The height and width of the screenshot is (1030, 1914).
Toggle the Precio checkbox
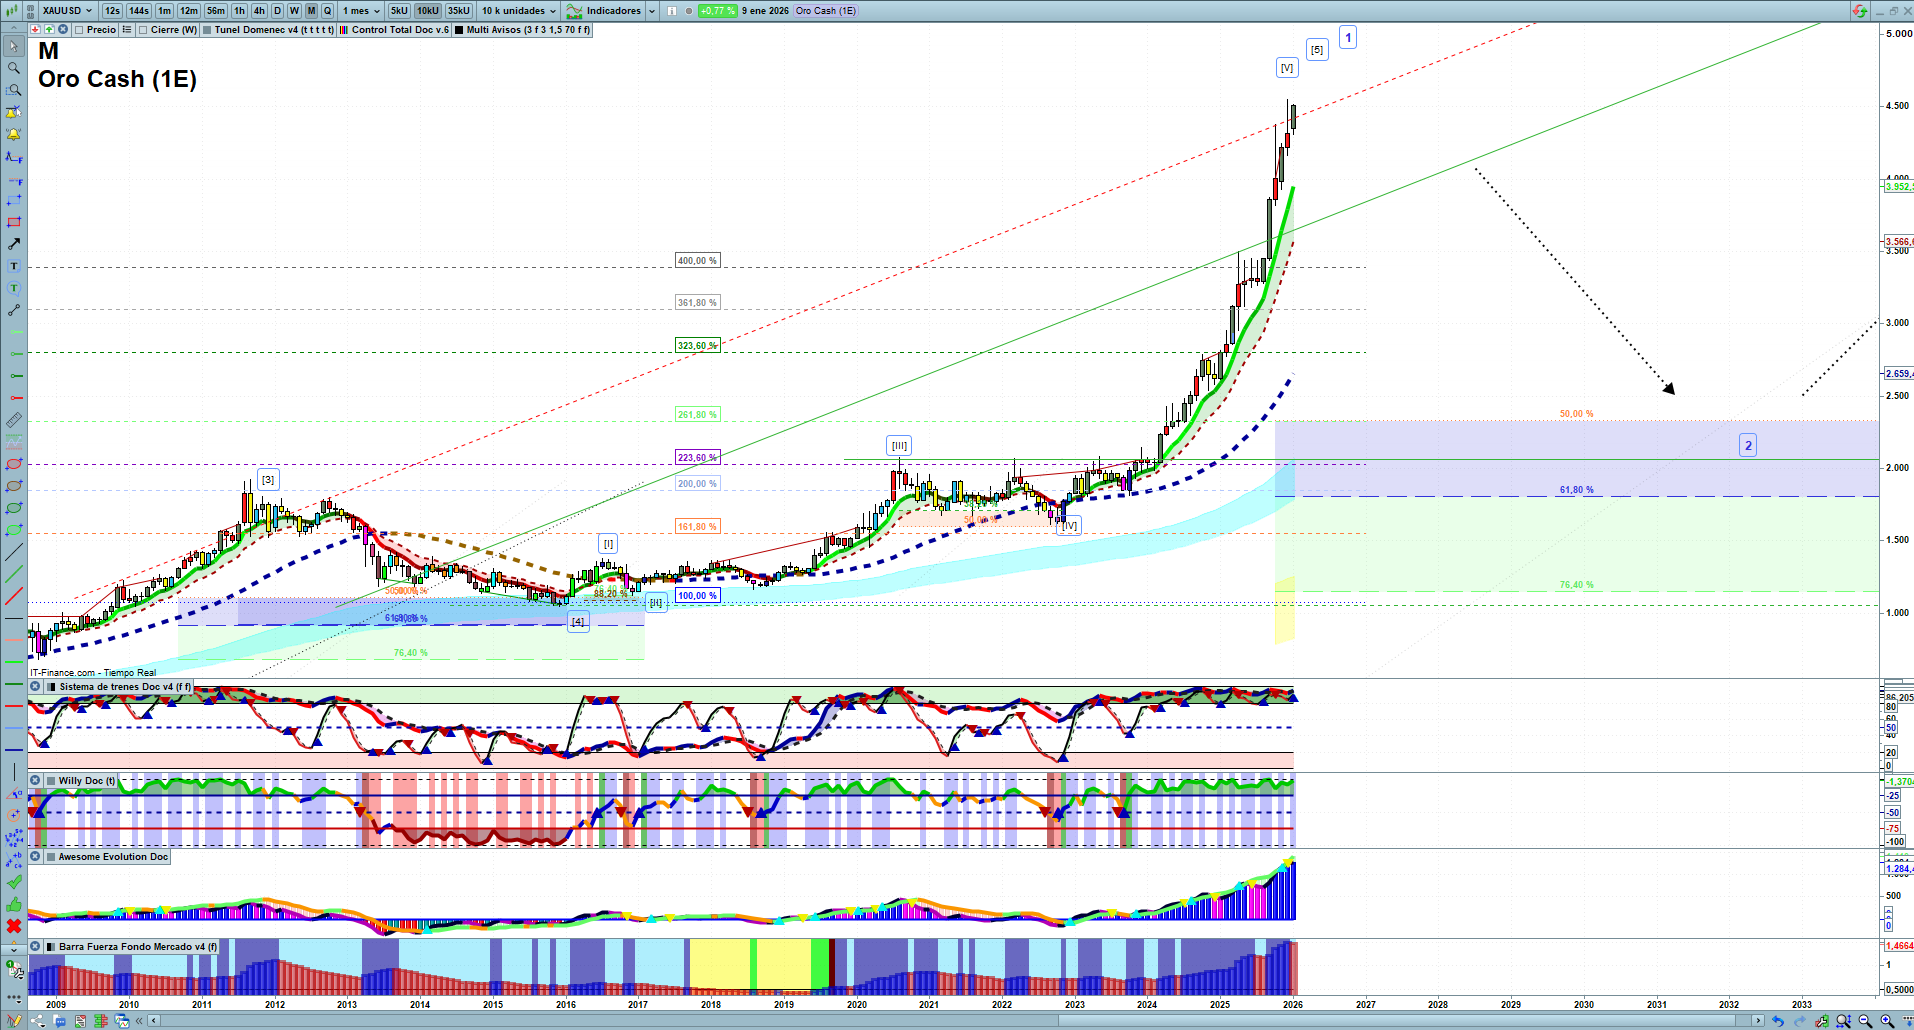80,30
